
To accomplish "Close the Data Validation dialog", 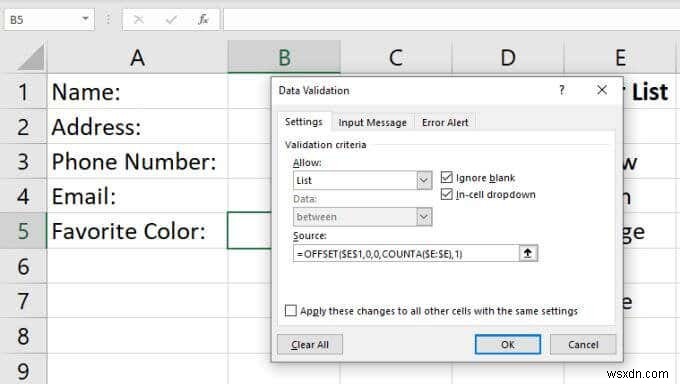I will tap(602, 90).
